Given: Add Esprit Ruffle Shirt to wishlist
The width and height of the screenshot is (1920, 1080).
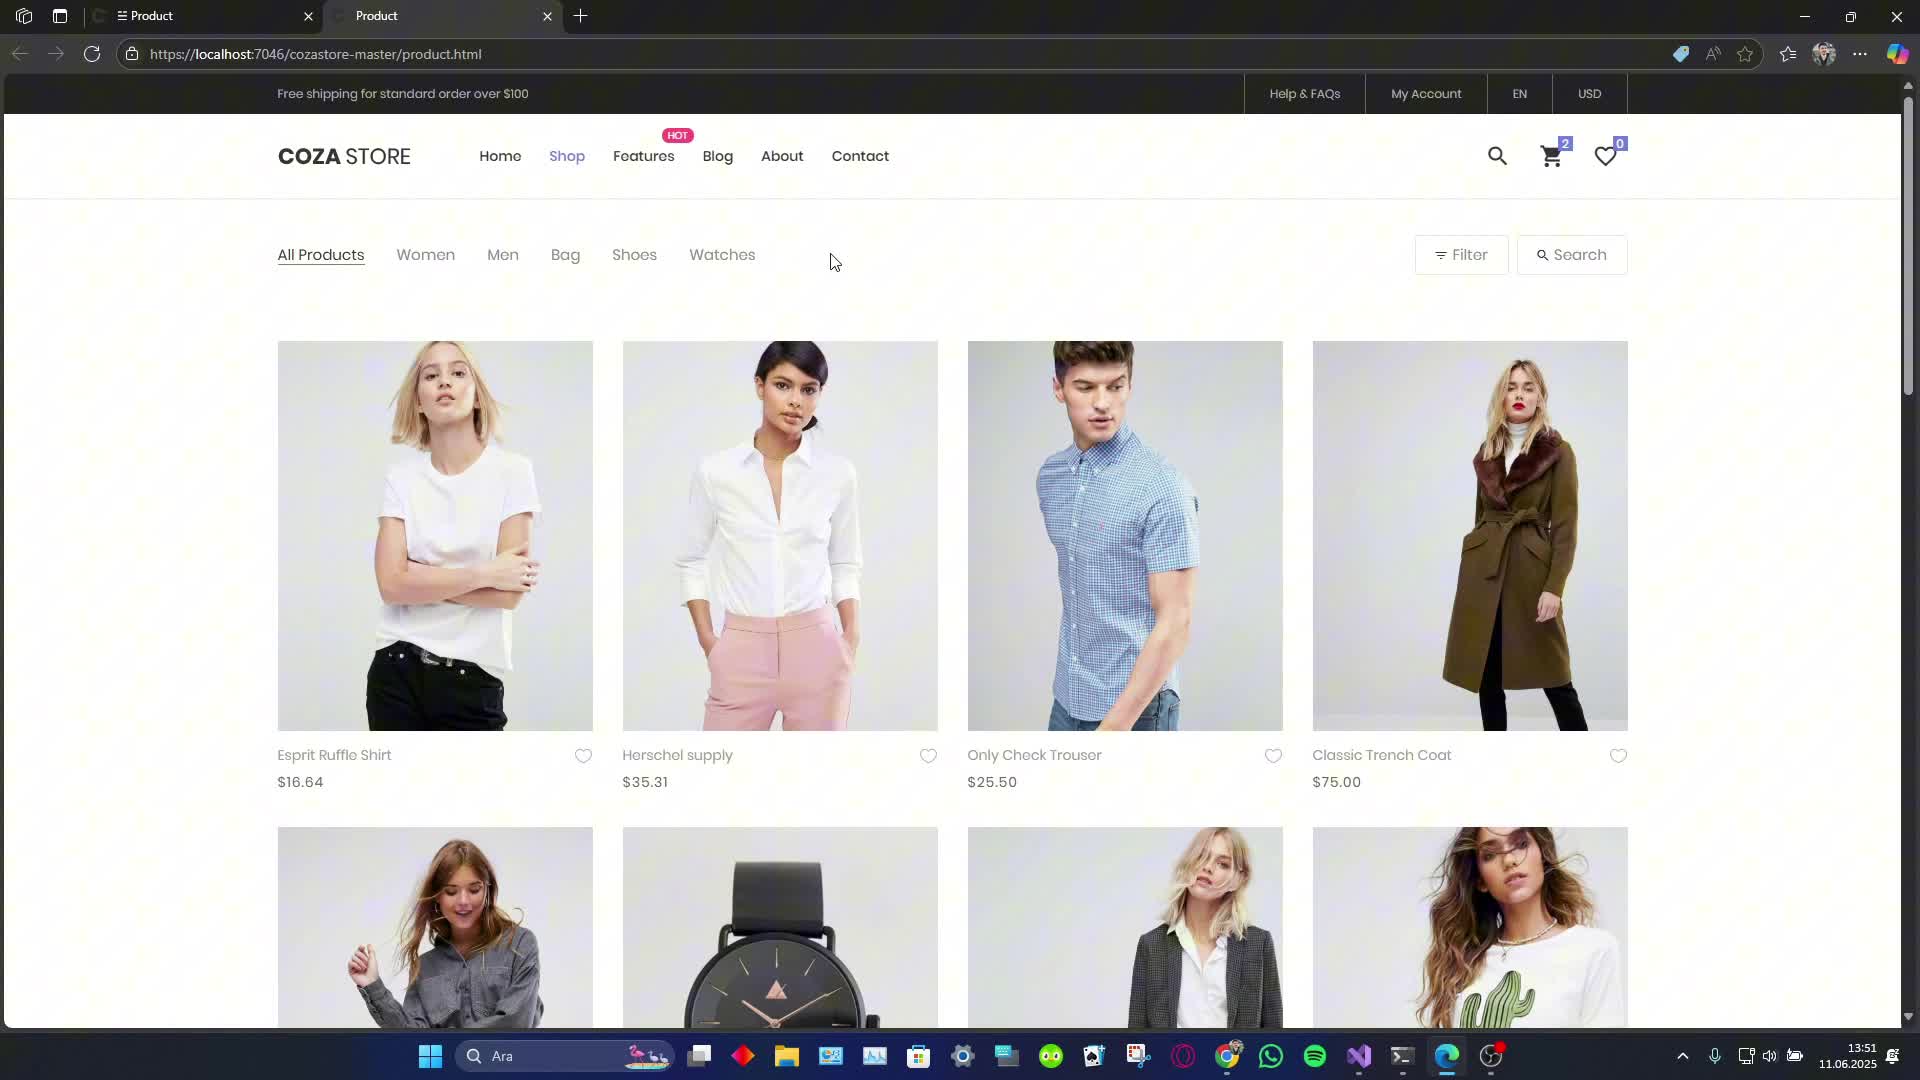Looking at the screenshot, I should pyautogui.click(x=583, y=756).
